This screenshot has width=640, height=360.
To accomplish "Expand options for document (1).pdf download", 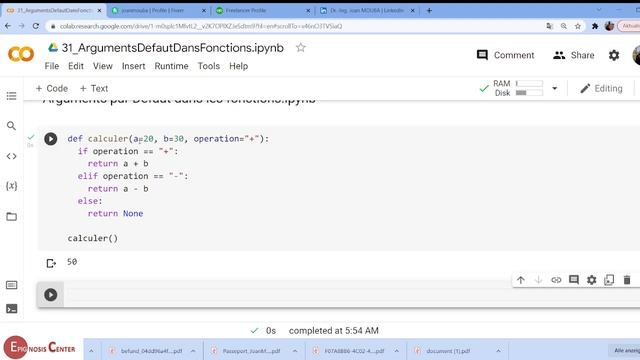I will point(498,351).
